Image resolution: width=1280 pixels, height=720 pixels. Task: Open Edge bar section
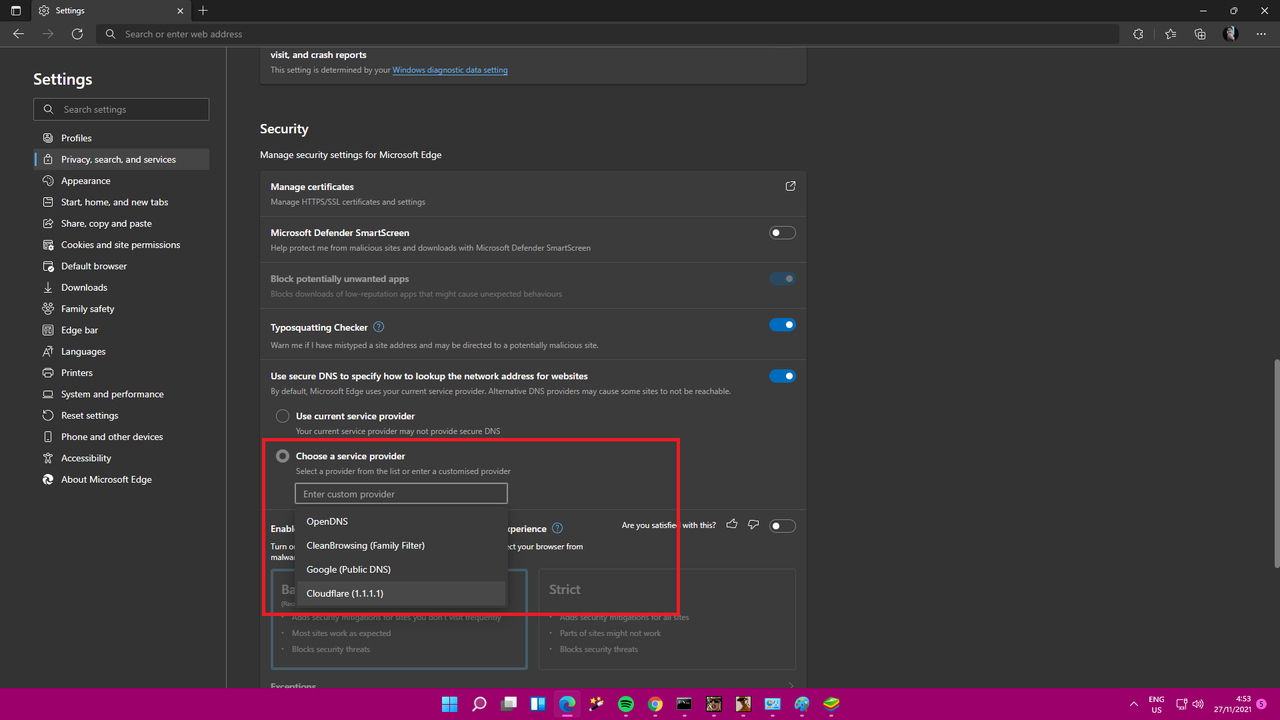coord(121,330)
